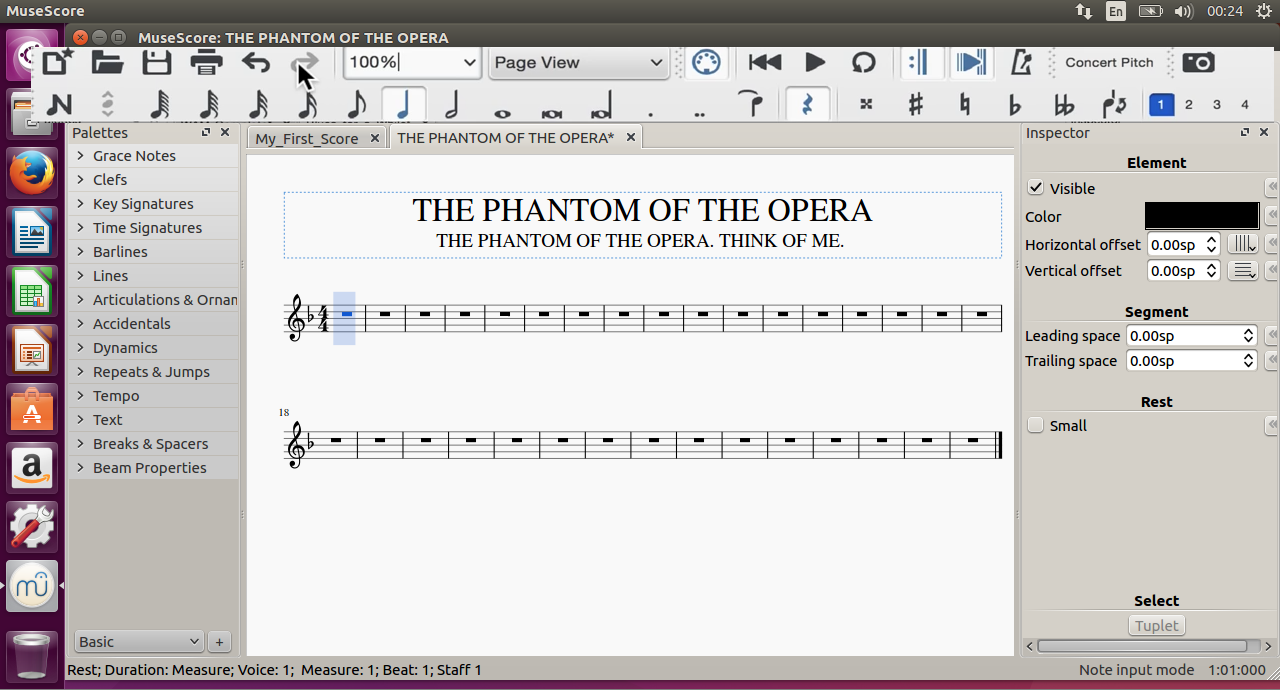
Task: Select voice 2 button
Action: (1189, 104)
